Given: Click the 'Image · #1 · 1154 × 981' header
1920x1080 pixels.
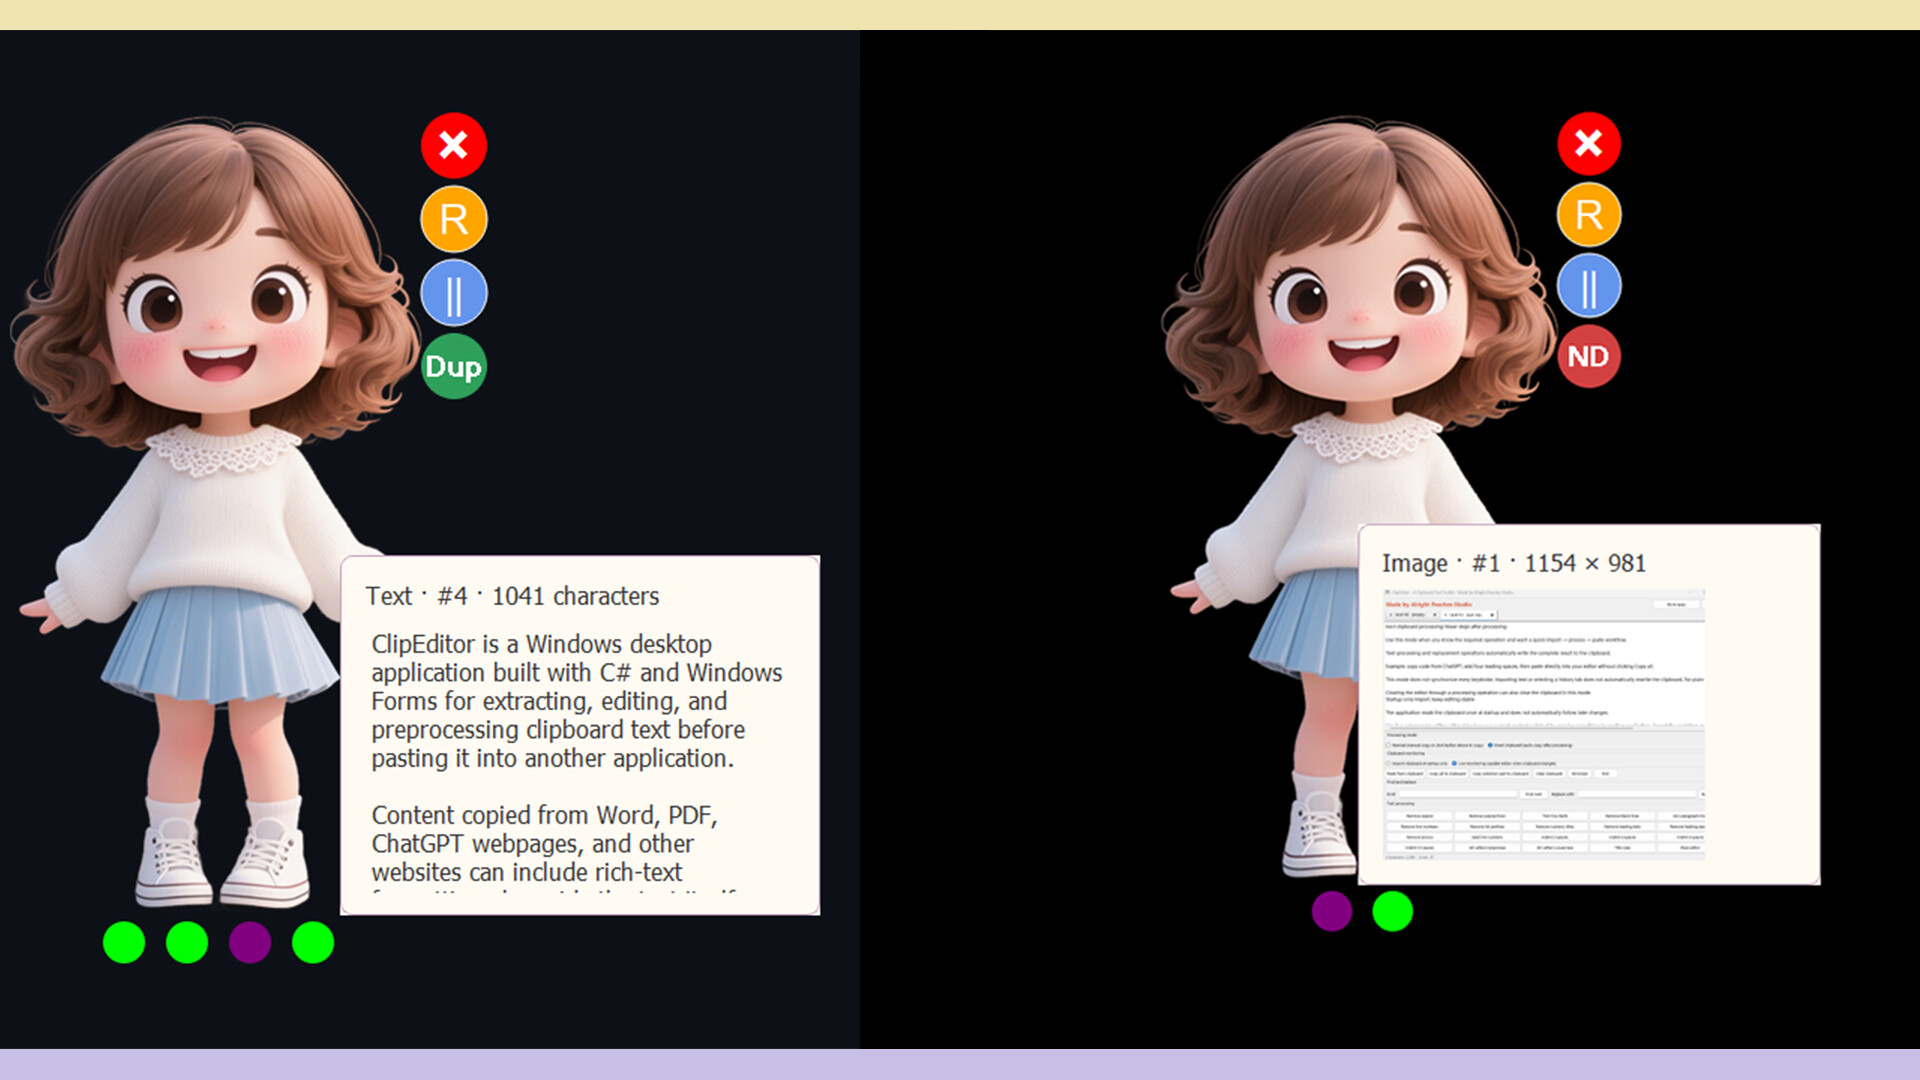Looking at the screenshot, I should coord(1514,563).
